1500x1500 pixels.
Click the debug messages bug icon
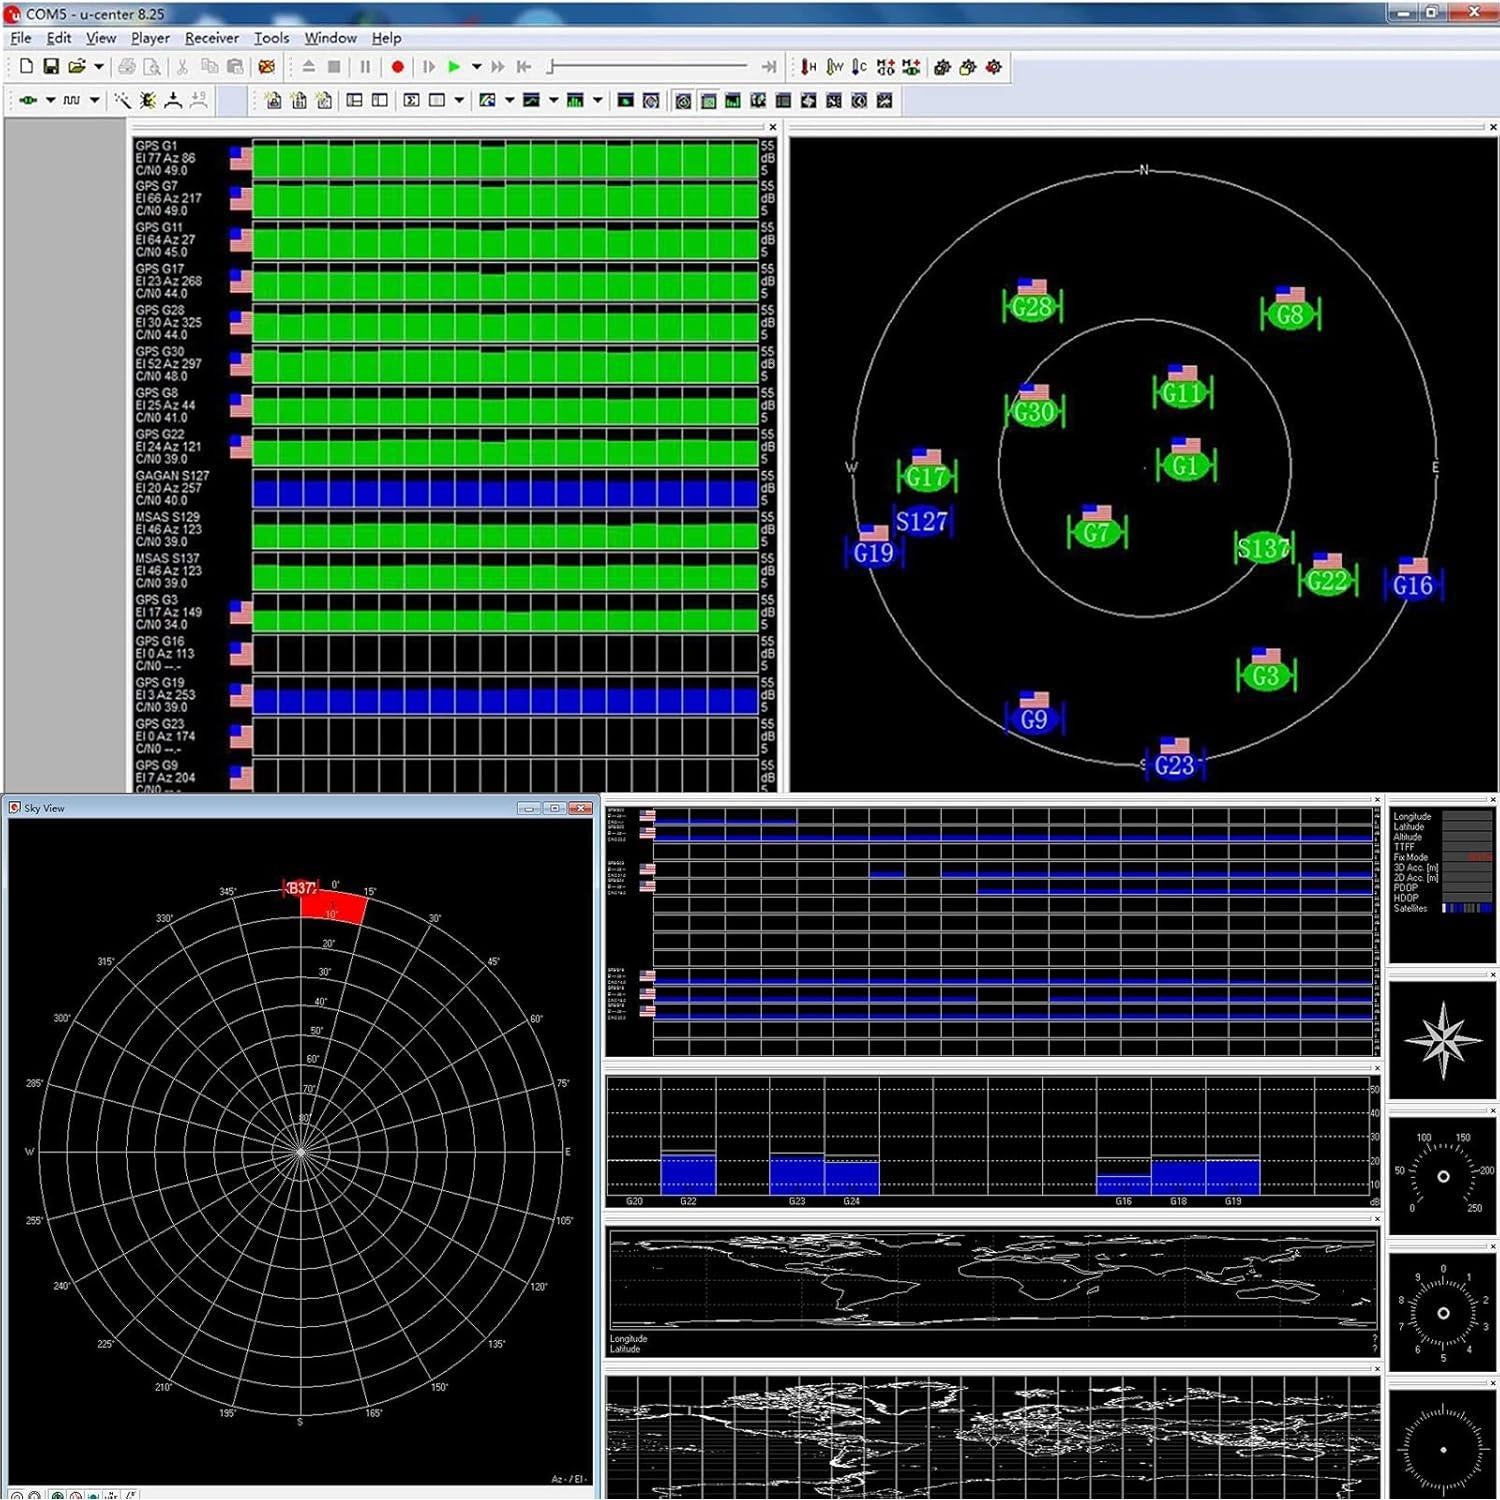click(x=148, y=100)
